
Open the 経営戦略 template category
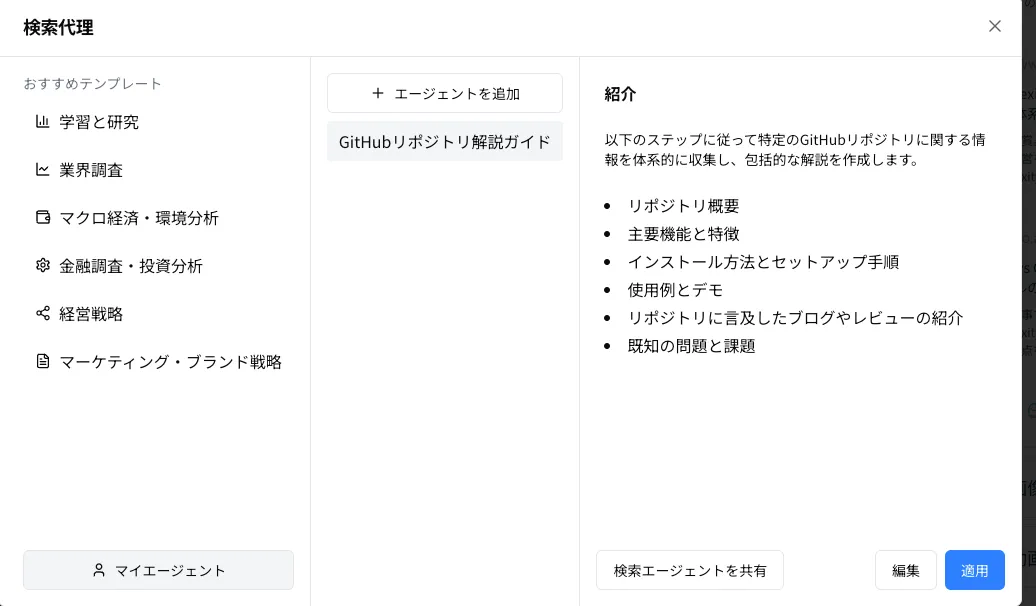coord(159,313)
